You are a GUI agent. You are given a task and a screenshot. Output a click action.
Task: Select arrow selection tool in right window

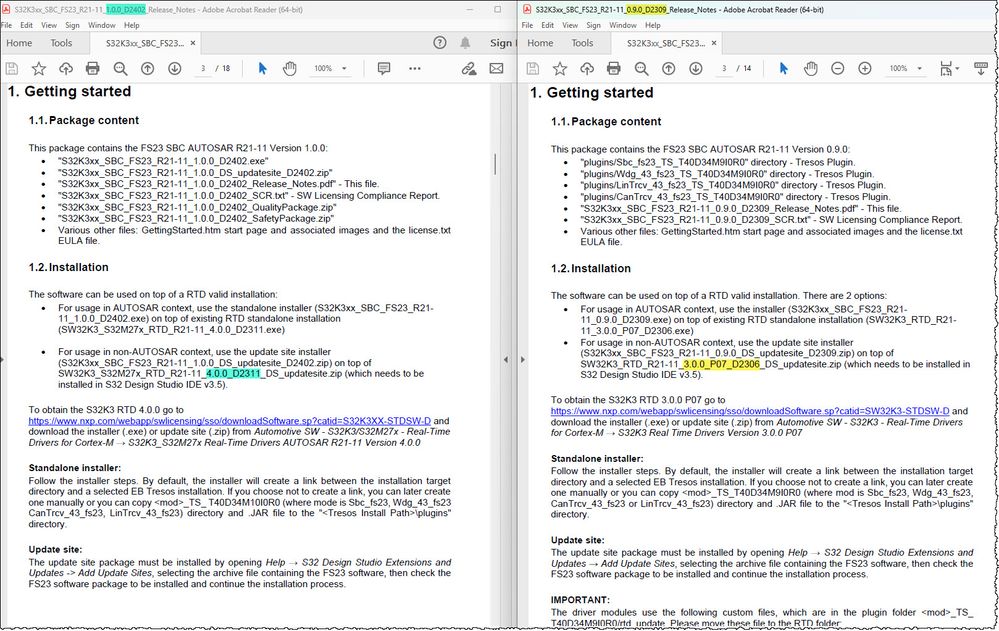784,68
